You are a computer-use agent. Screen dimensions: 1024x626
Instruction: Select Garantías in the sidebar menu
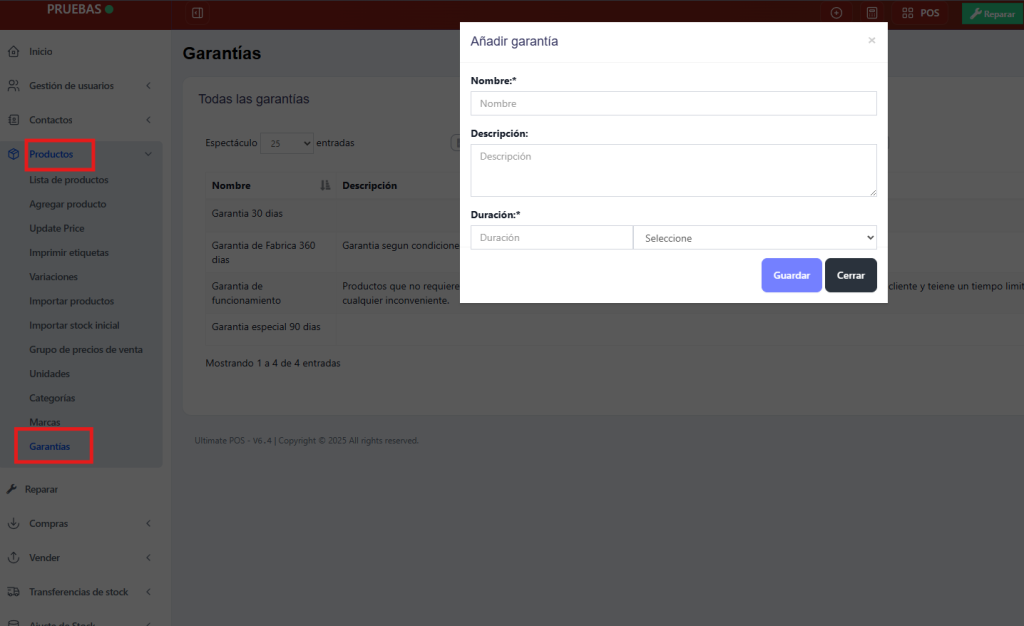pyautogui.click(x=50, y=446)
